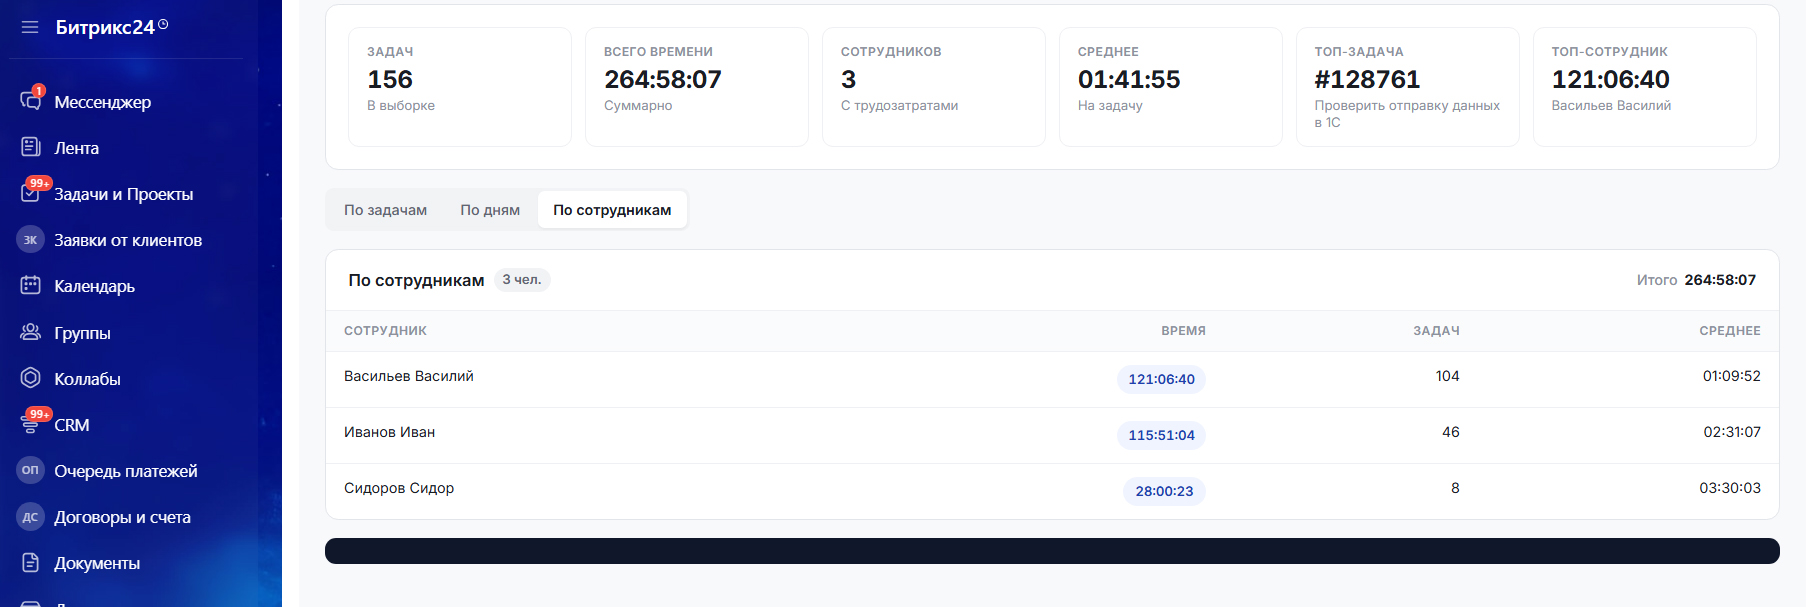Click the Топ-сотрудник 121:06:40 value

click(1610, 79)
